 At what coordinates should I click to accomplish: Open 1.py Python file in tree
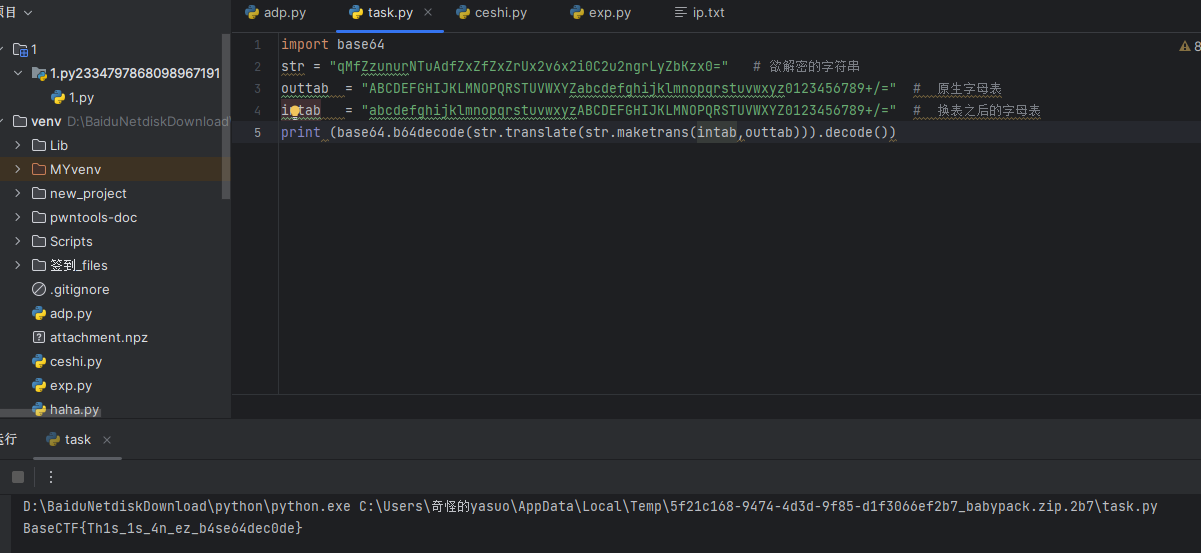tap(81, 97)
